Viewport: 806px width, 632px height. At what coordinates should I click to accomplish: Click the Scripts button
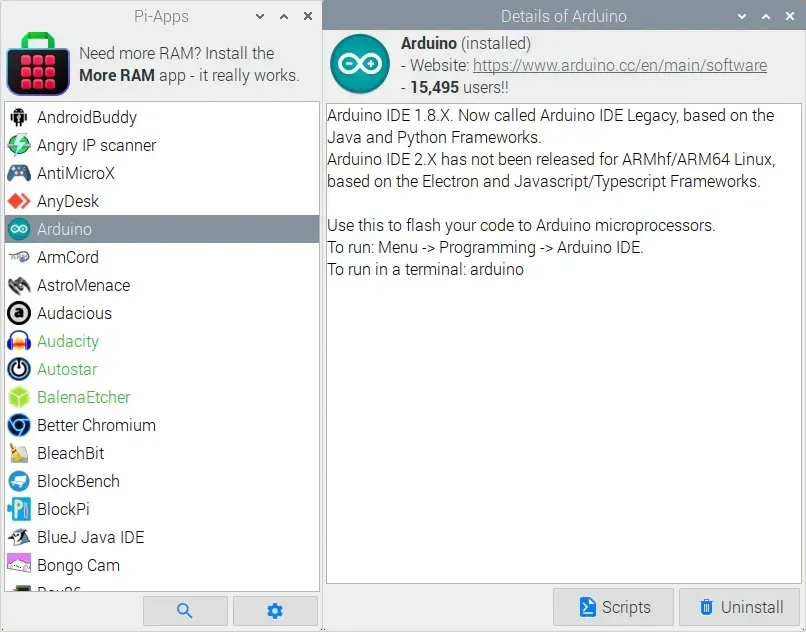(x=614, y=607)
